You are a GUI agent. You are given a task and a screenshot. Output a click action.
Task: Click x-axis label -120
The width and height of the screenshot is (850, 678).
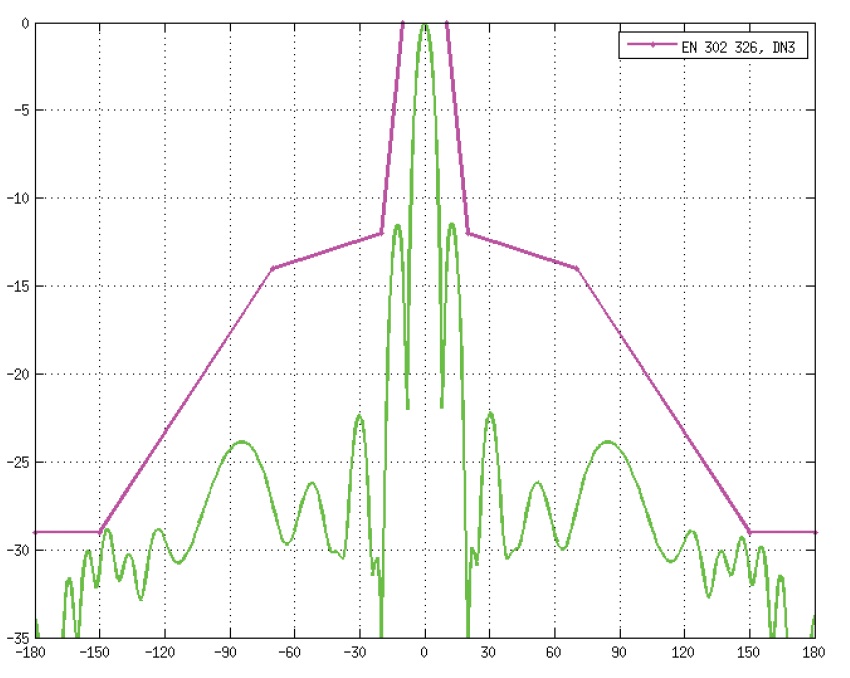coord(160,653)
